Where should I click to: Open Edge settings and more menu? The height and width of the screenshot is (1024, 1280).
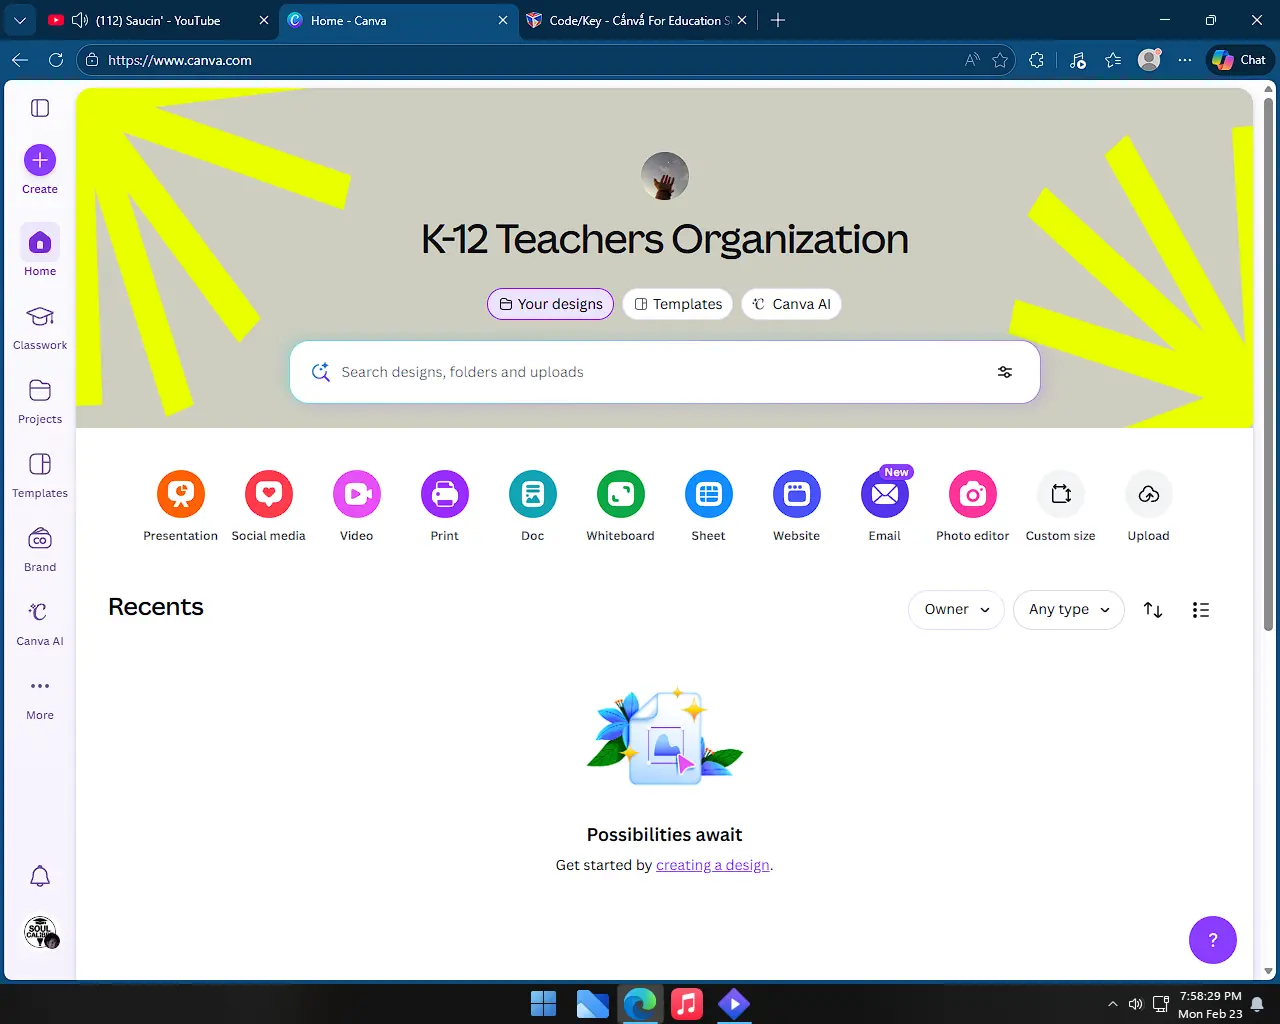tap(1185, 60)
